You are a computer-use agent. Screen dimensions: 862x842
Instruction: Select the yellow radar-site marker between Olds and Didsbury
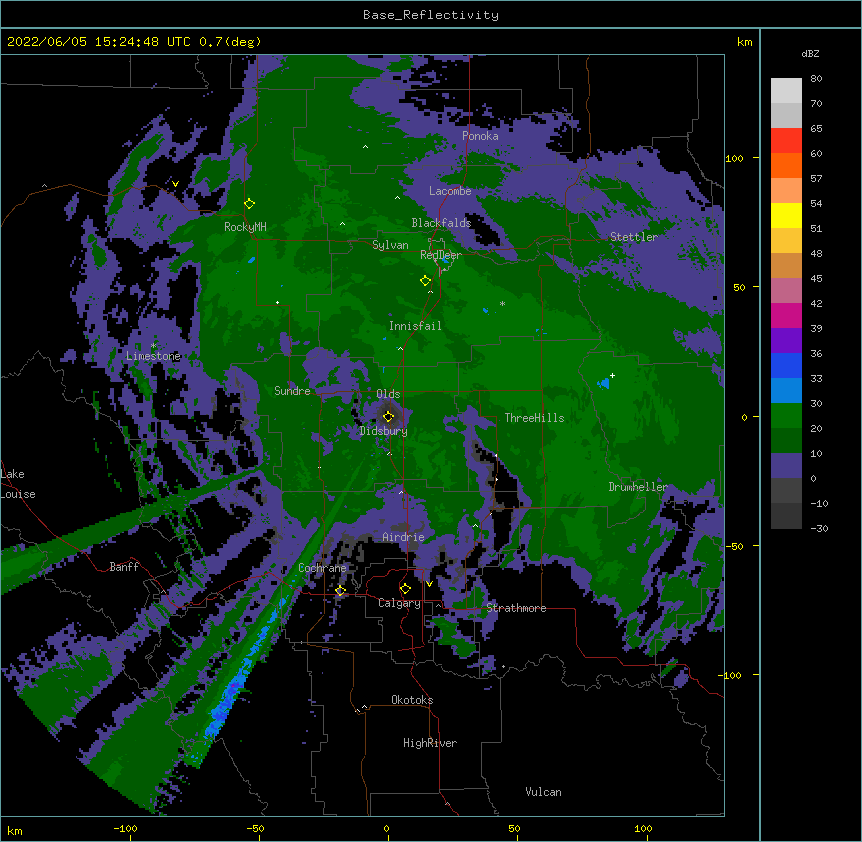388,416
